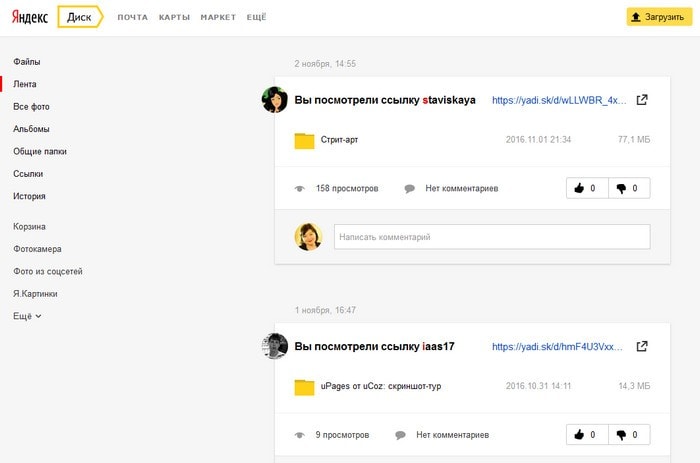
Task: Click the Загрузить upload button
Action: 659,17
